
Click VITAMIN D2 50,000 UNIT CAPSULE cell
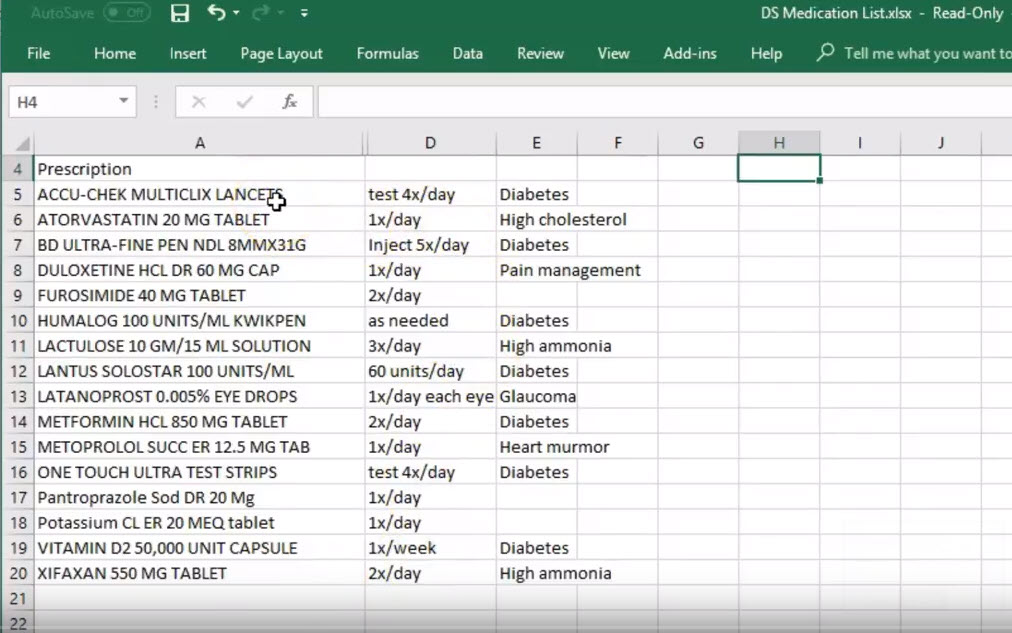coord(199,548)
